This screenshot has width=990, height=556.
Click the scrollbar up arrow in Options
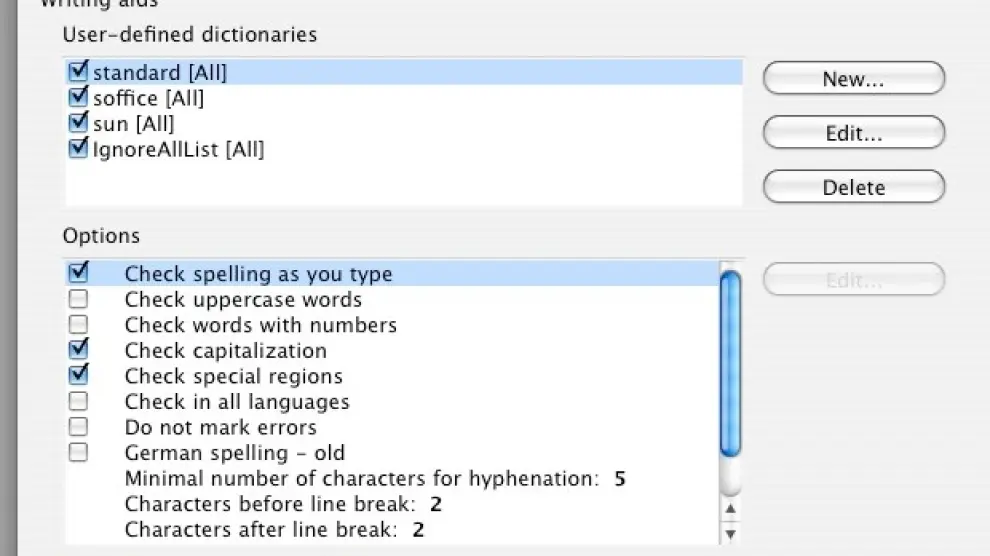point(731,510)
